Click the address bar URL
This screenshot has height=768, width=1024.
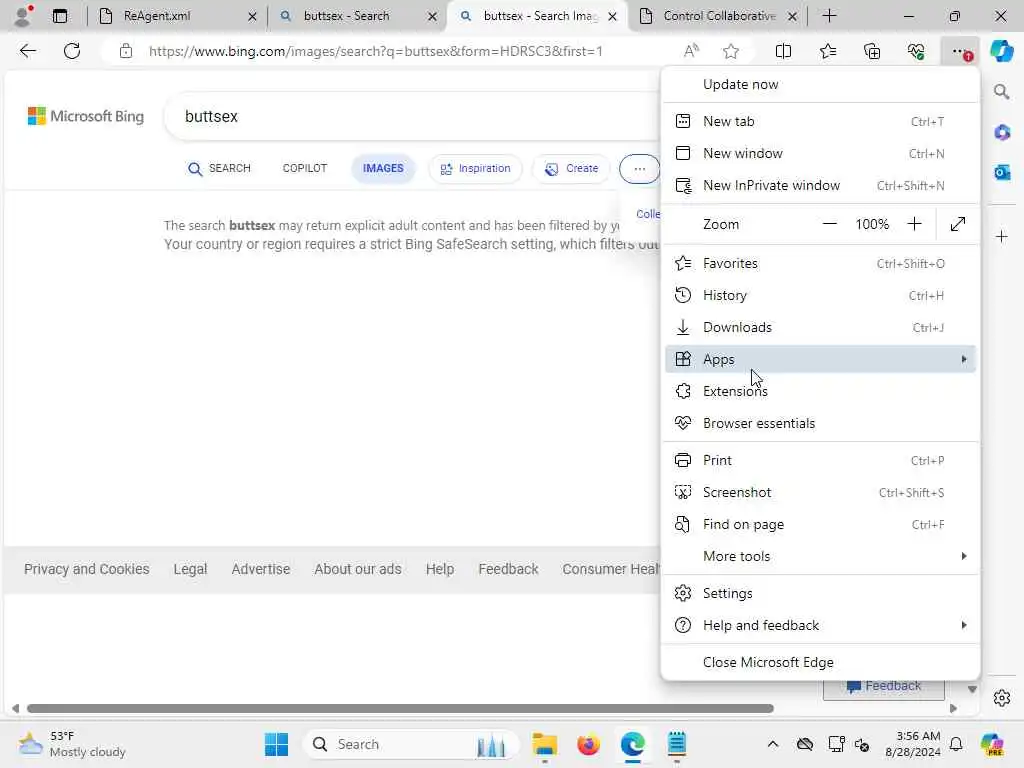tap(376, 51)
